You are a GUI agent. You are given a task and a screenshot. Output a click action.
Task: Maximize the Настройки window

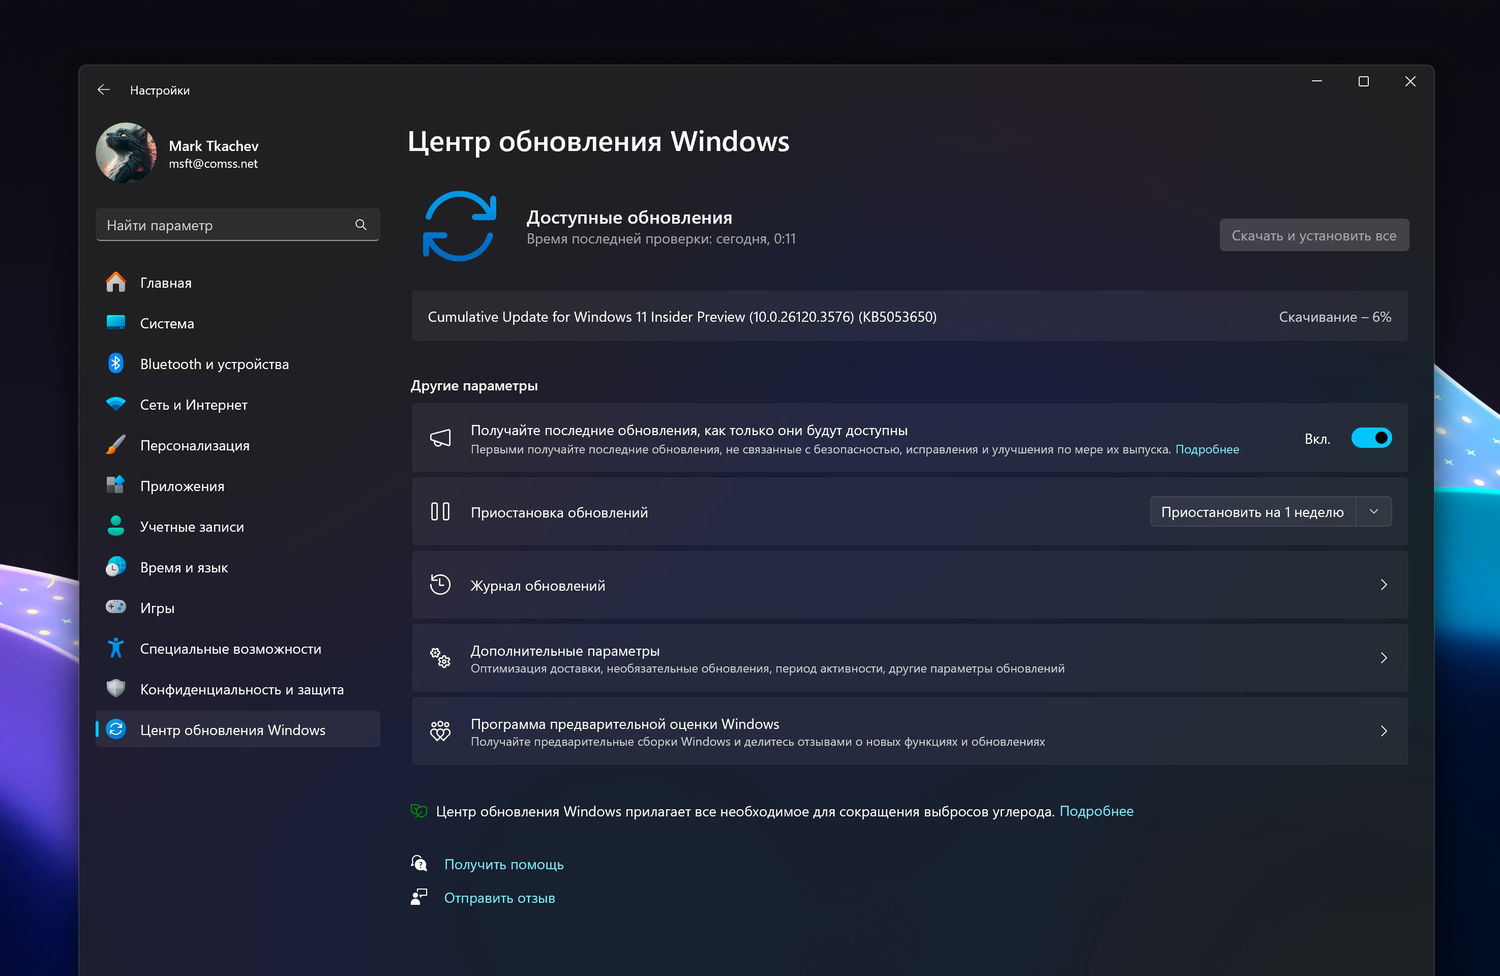tap(1363, 81)
